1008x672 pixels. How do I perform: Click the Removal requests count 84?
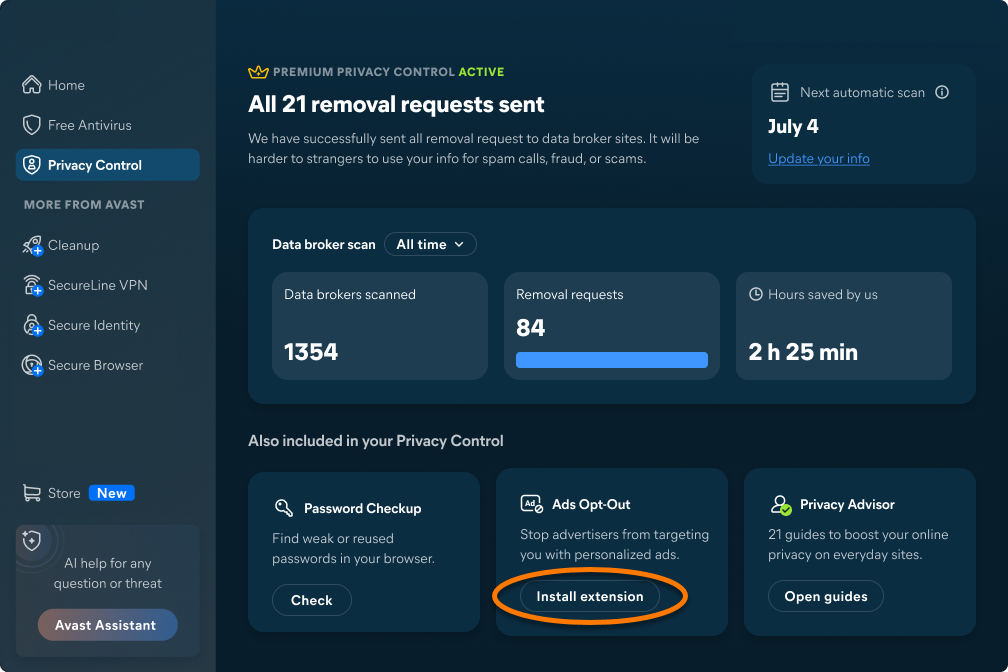coord(530,328)
